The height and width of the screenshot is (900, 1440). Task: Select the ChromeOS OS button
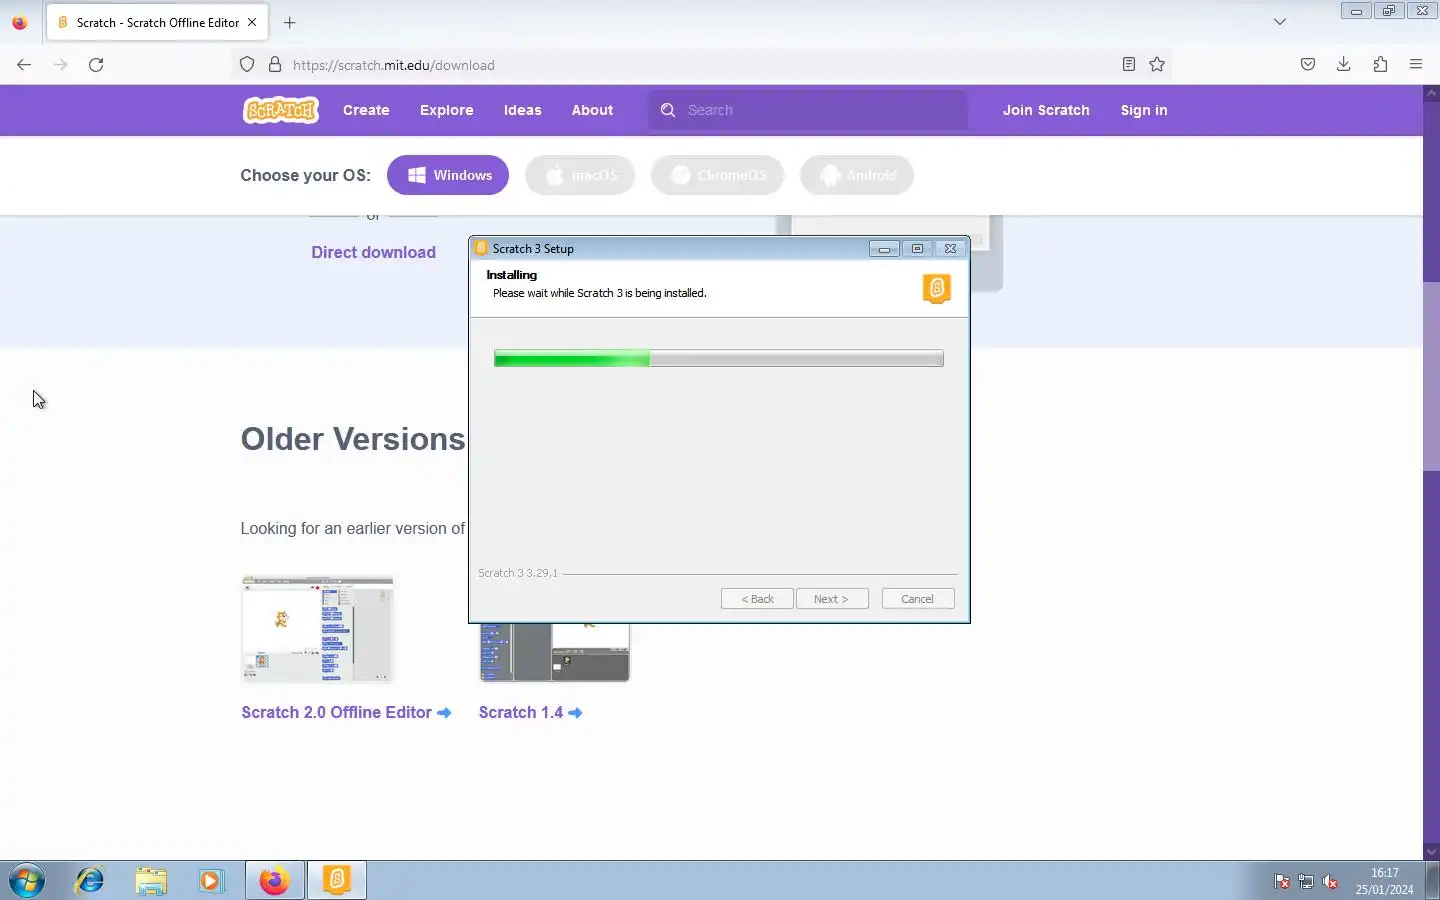(x=717, y=175)
